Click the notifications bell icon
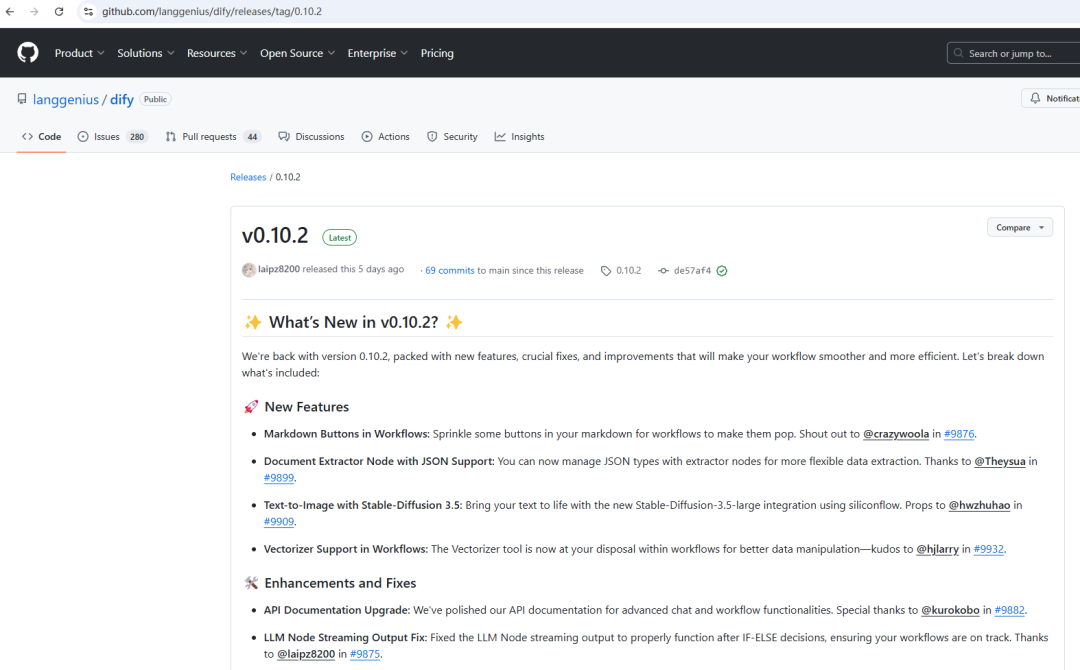Viewport: 1080px width, 670px height. point(1035,98)
